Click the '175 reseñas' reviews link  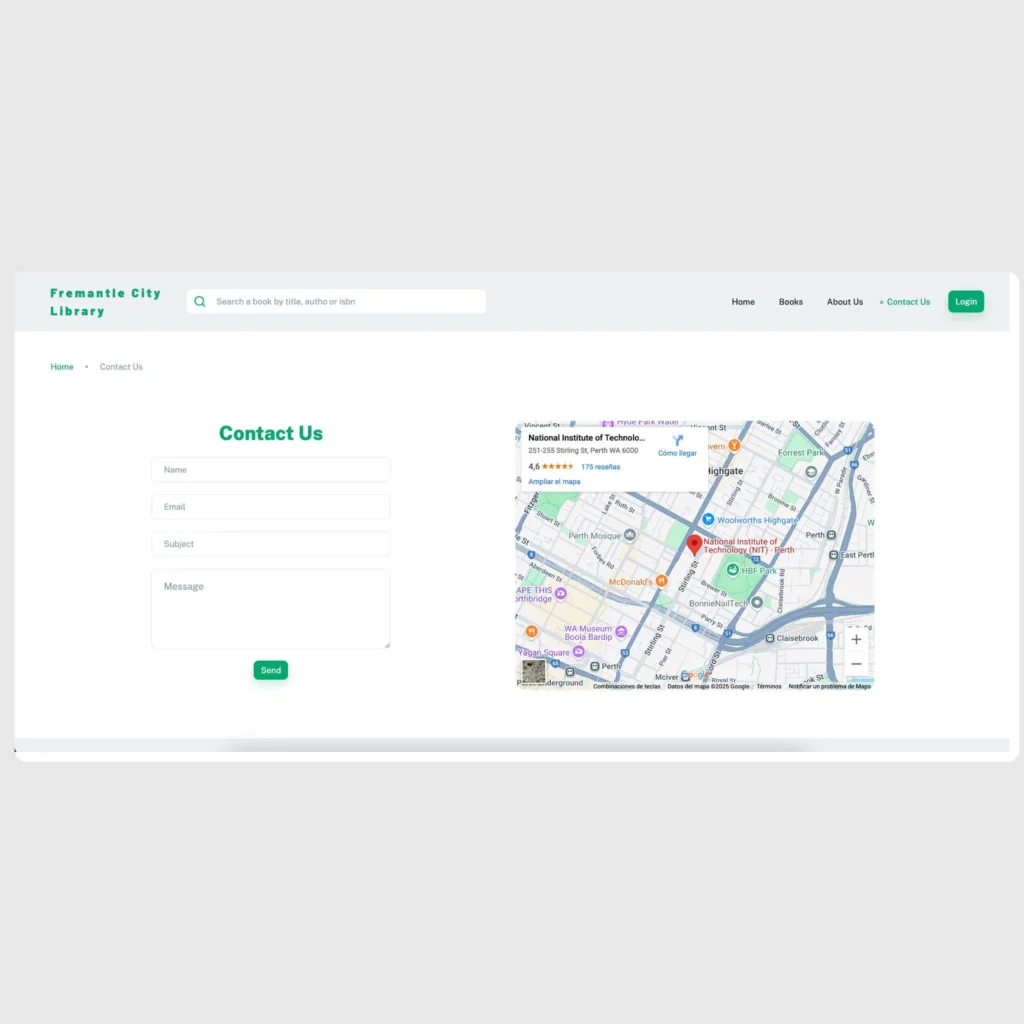click(600, 467)
